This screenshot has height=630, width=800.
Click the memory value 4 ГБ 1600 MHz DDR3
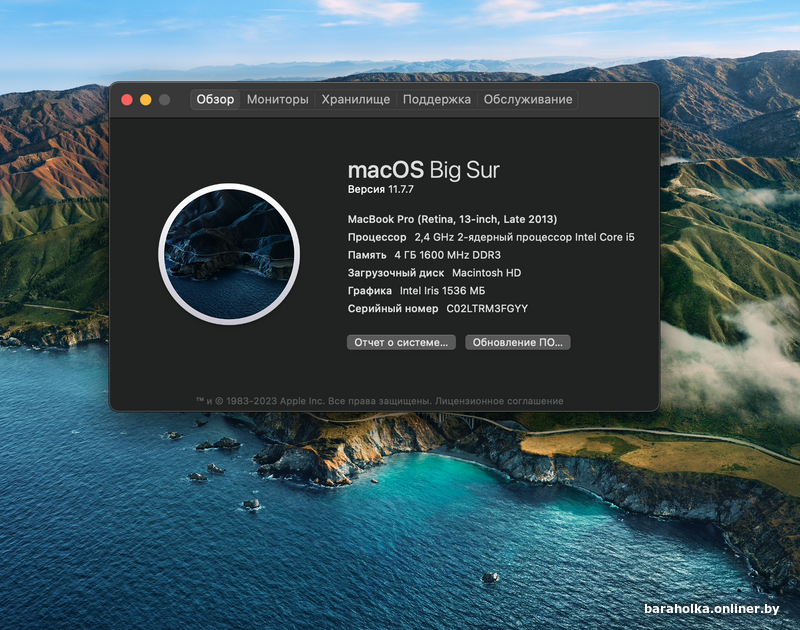(x=447, y=255)
